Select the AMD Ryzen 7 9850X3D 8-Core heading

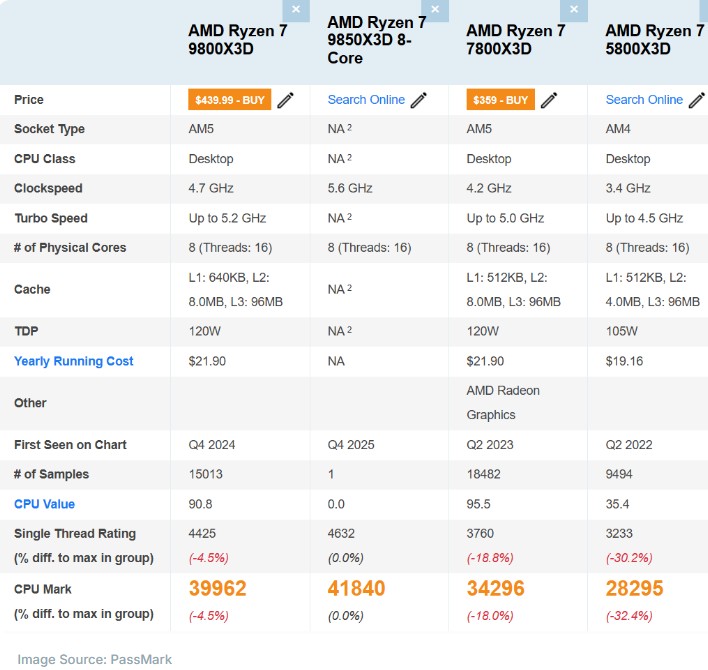[x=376, y=40]
